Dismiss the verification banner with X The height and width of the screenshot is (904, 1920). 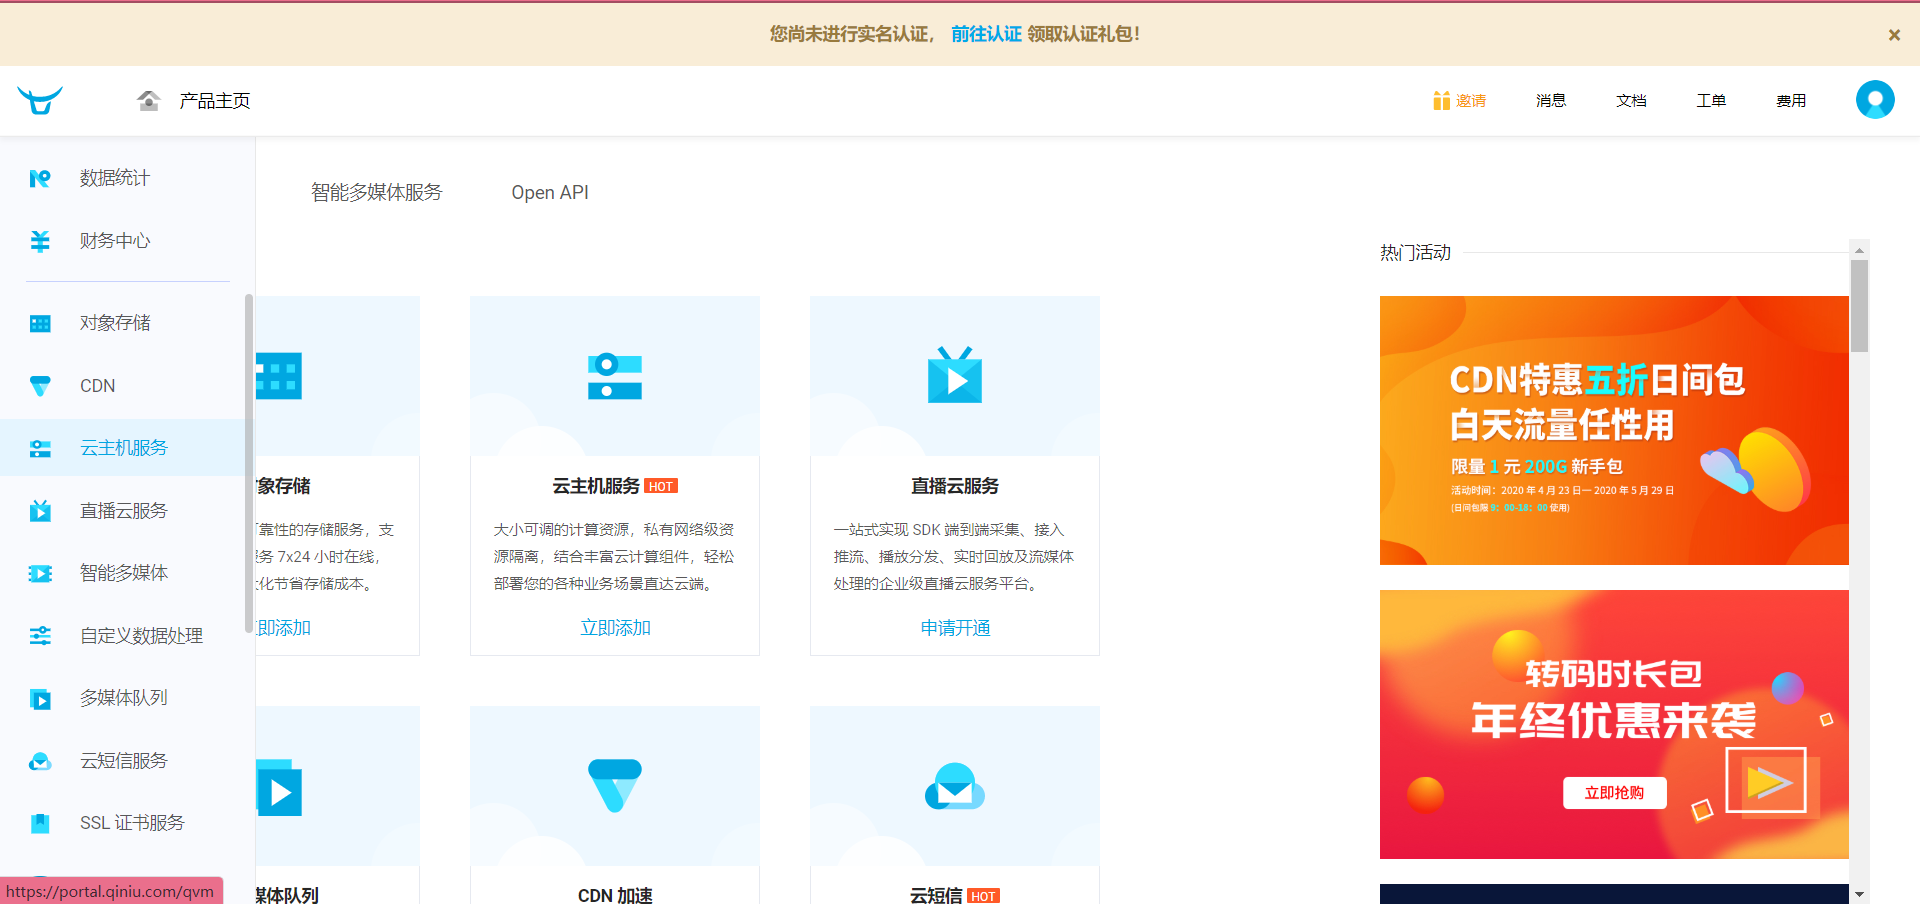[1894, 35]
